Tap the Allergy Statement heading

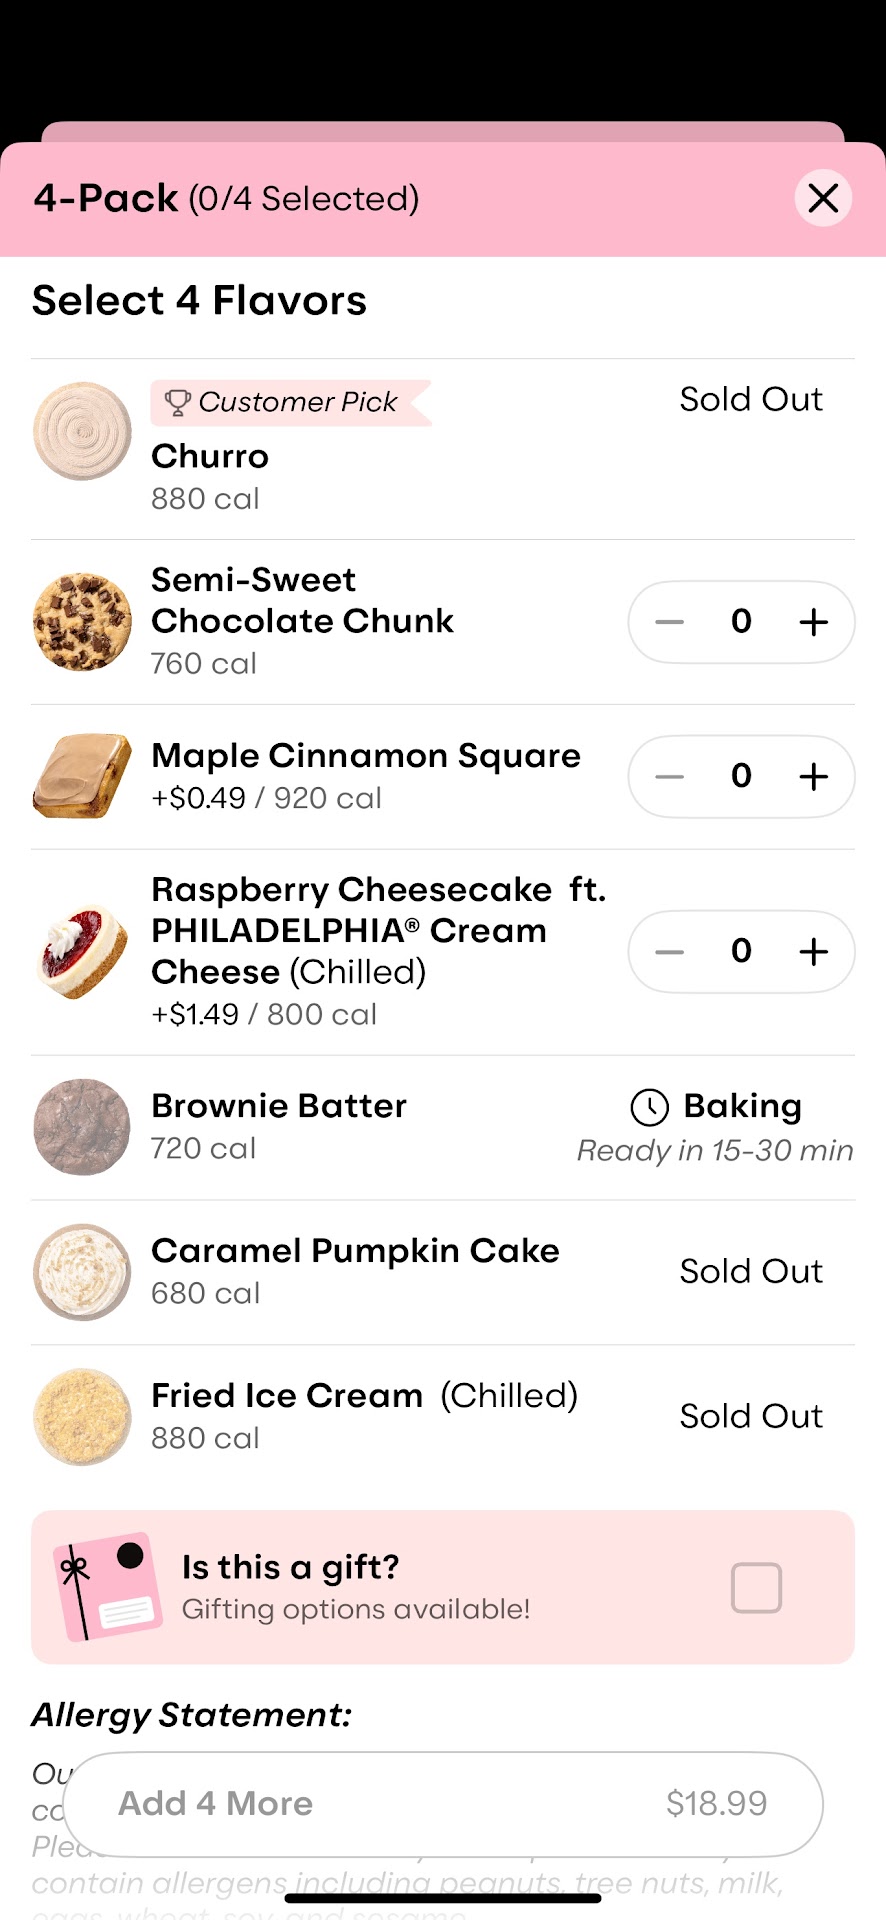coord(192,1715)
